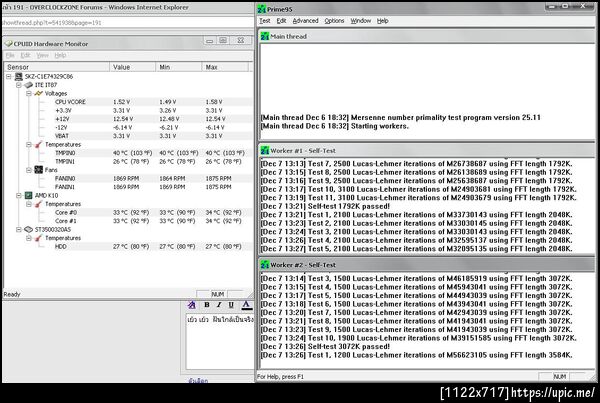
Task: Click inside the forum reply text box
Action: [220, 341]
